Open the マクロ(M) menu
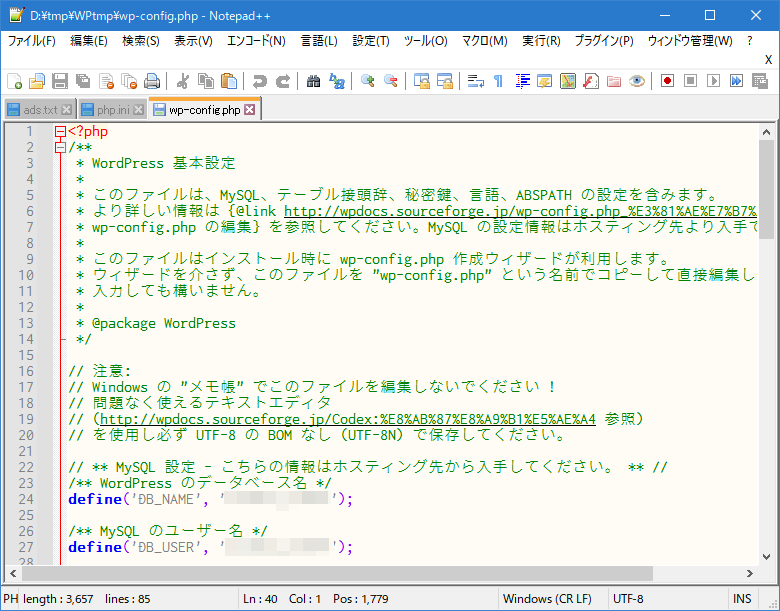 485,41
